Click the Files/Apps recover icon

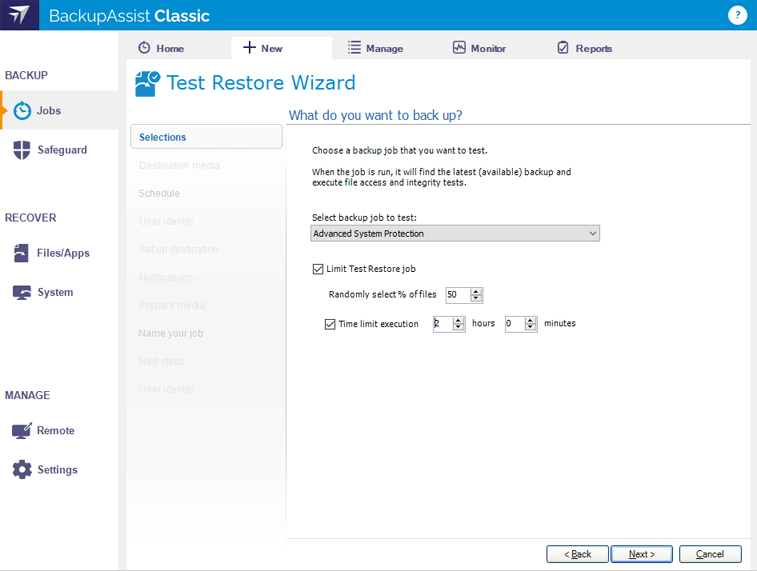click(21, 253)
